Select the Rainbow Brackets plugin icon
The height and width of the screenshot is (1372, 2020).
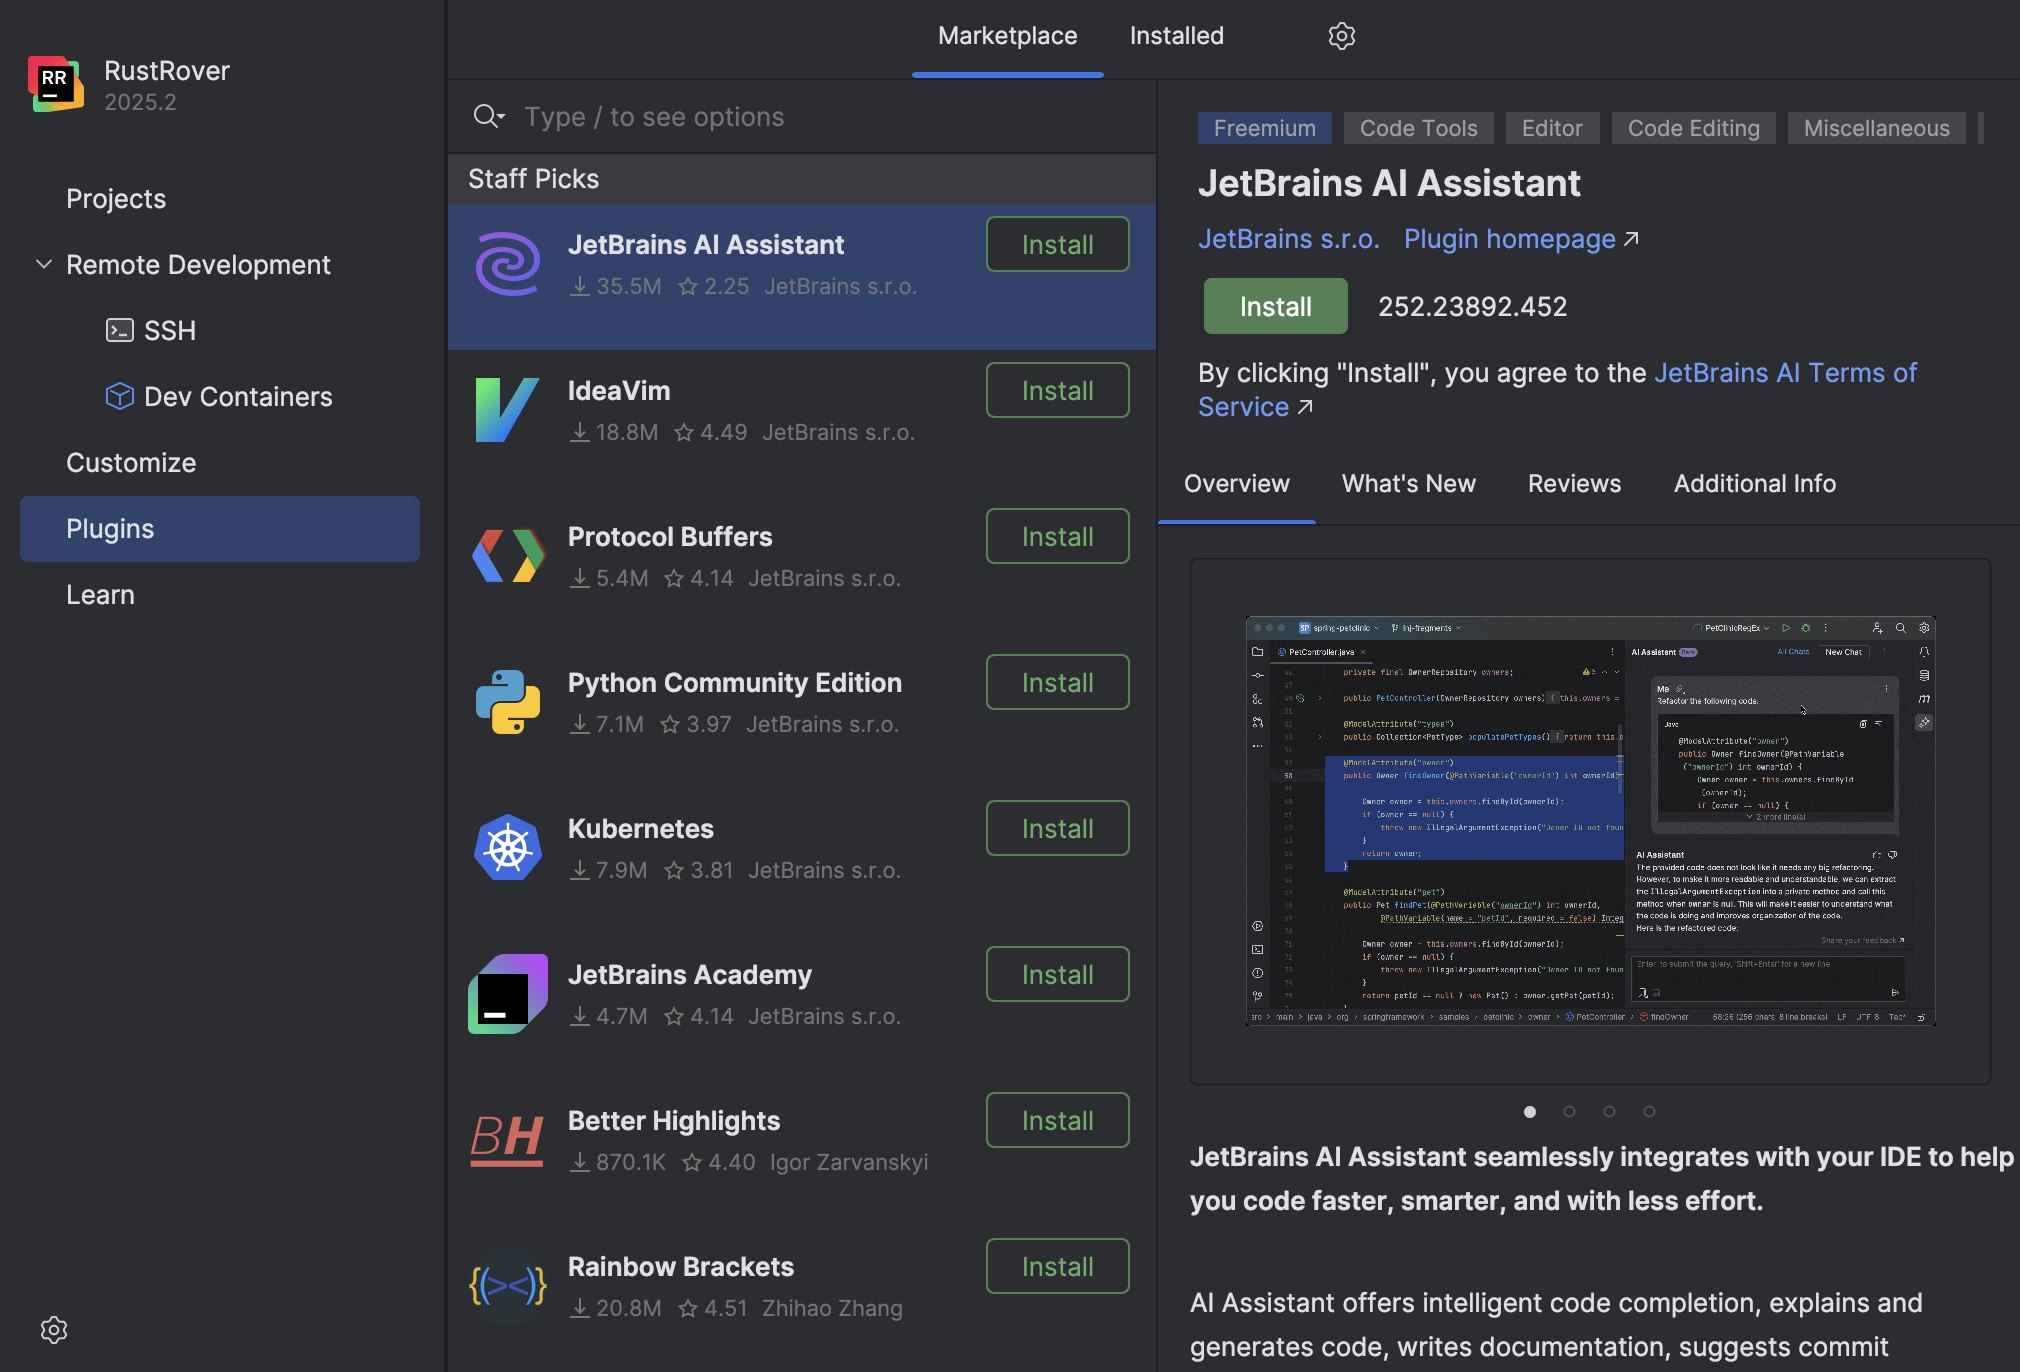coord(507,1286)
